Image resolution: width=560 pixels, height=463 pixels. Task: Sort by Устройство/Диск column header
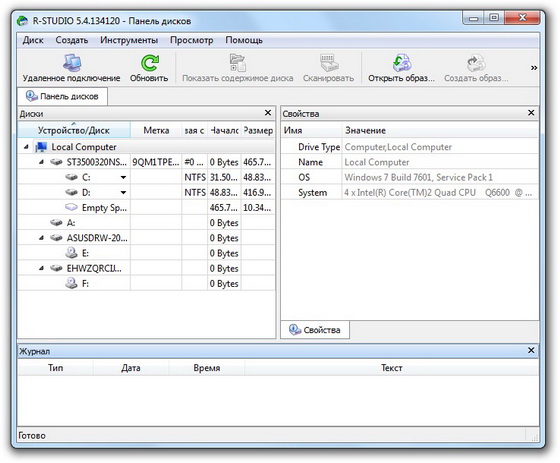click(x=74, y=130)
